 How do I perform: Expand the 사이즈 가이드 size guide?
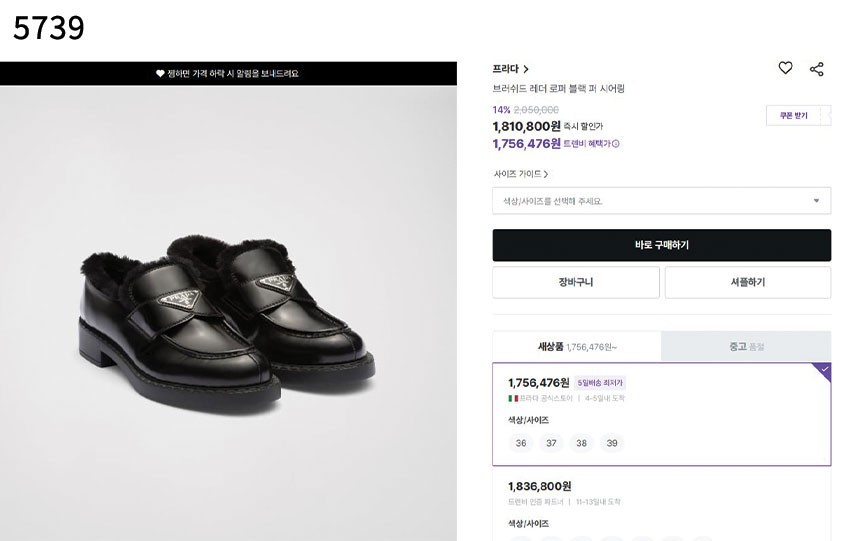(x=520, y=174)
